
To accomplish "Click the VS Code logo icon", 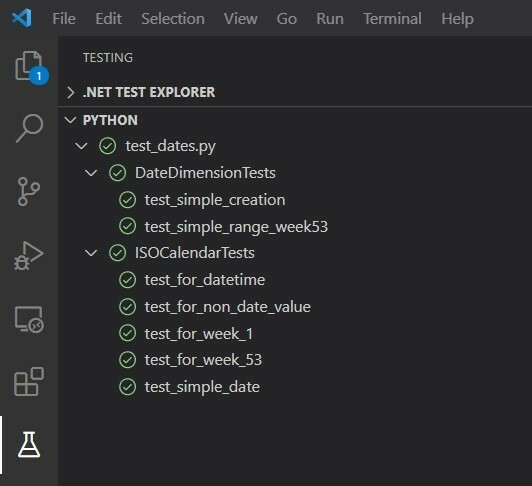I will click(22, 18).
